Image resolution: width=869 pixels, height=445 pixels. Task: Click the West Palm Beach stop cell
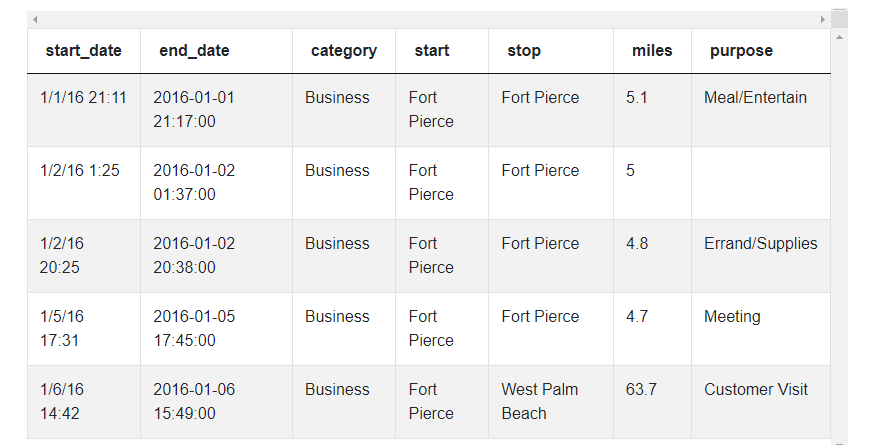click(x=540, y=401)
